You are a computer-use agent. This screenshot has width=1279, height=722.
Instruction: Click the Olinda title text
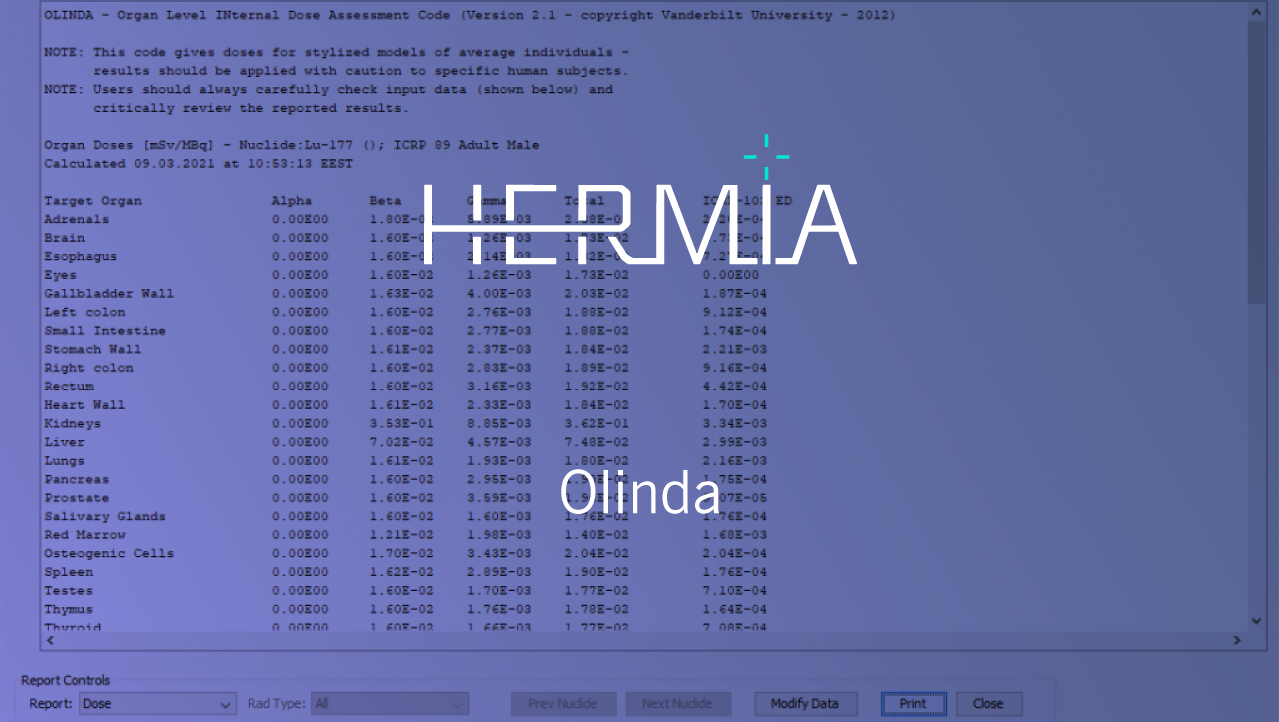(640, 492)
